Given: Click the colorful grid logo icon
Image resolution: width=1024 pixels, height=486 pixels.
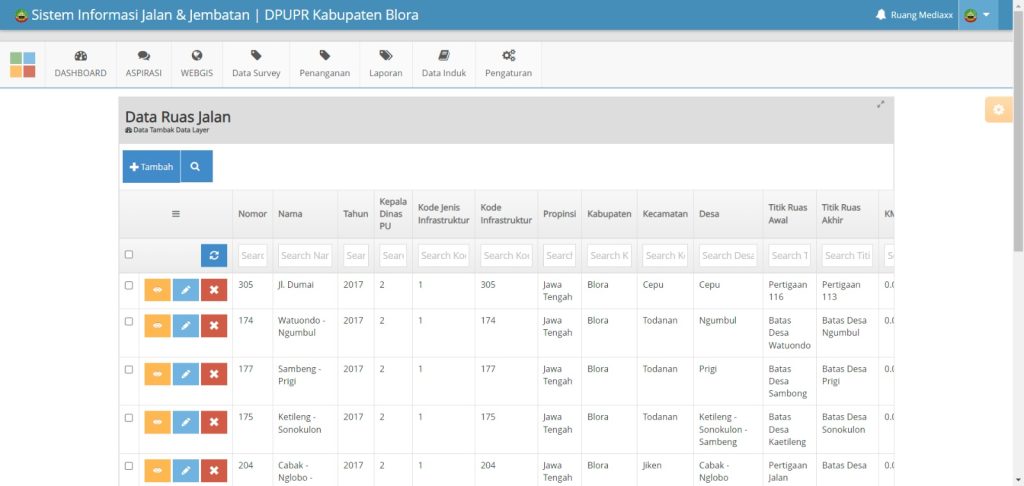Looking at the screenshot, I should click(23, 65).
